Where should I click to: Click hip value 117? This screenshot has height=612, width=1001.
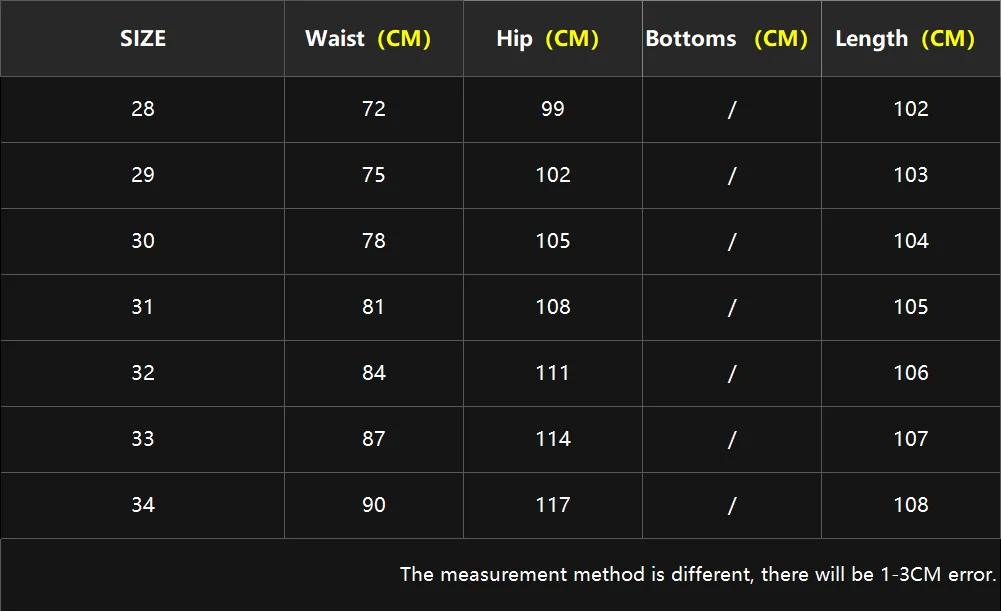point(553,505)
